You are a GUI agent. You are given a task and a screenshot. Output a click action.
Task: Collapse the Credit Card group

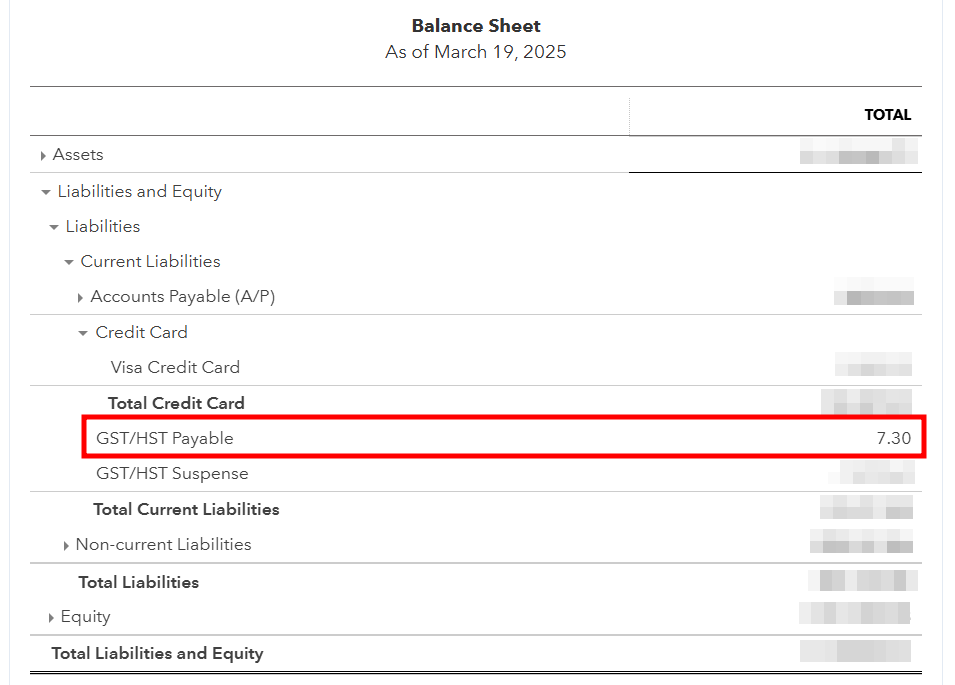point(84,333)
